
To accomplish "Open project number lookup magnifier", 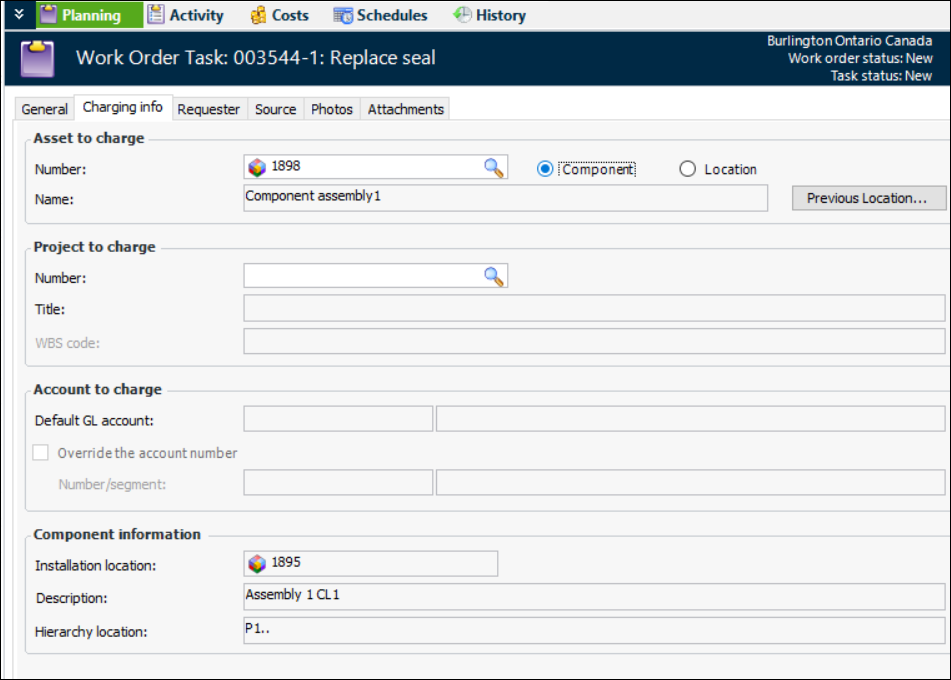I will 494,277.
